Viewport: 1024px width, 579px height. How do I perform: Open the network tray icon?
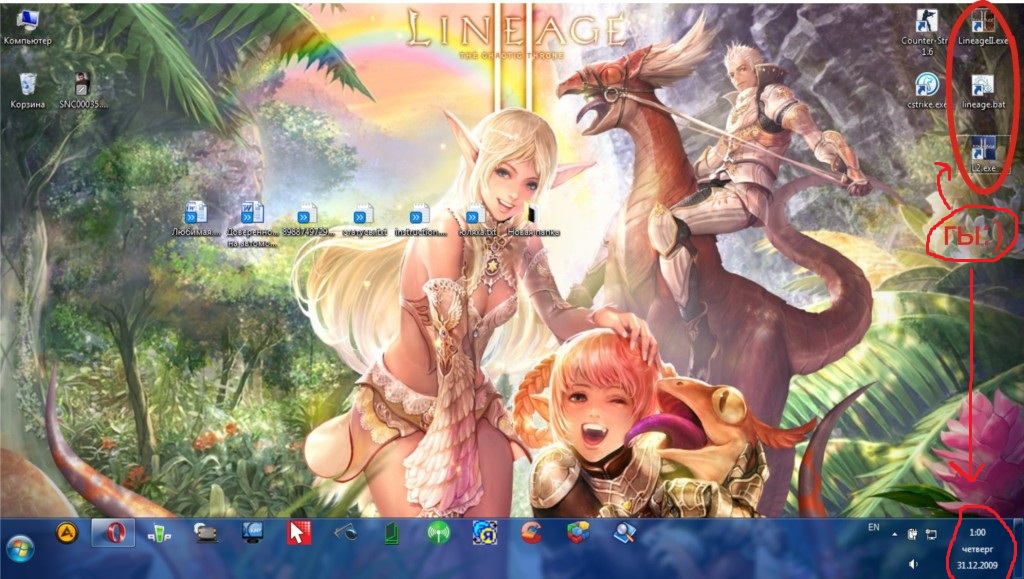(931, 535)
